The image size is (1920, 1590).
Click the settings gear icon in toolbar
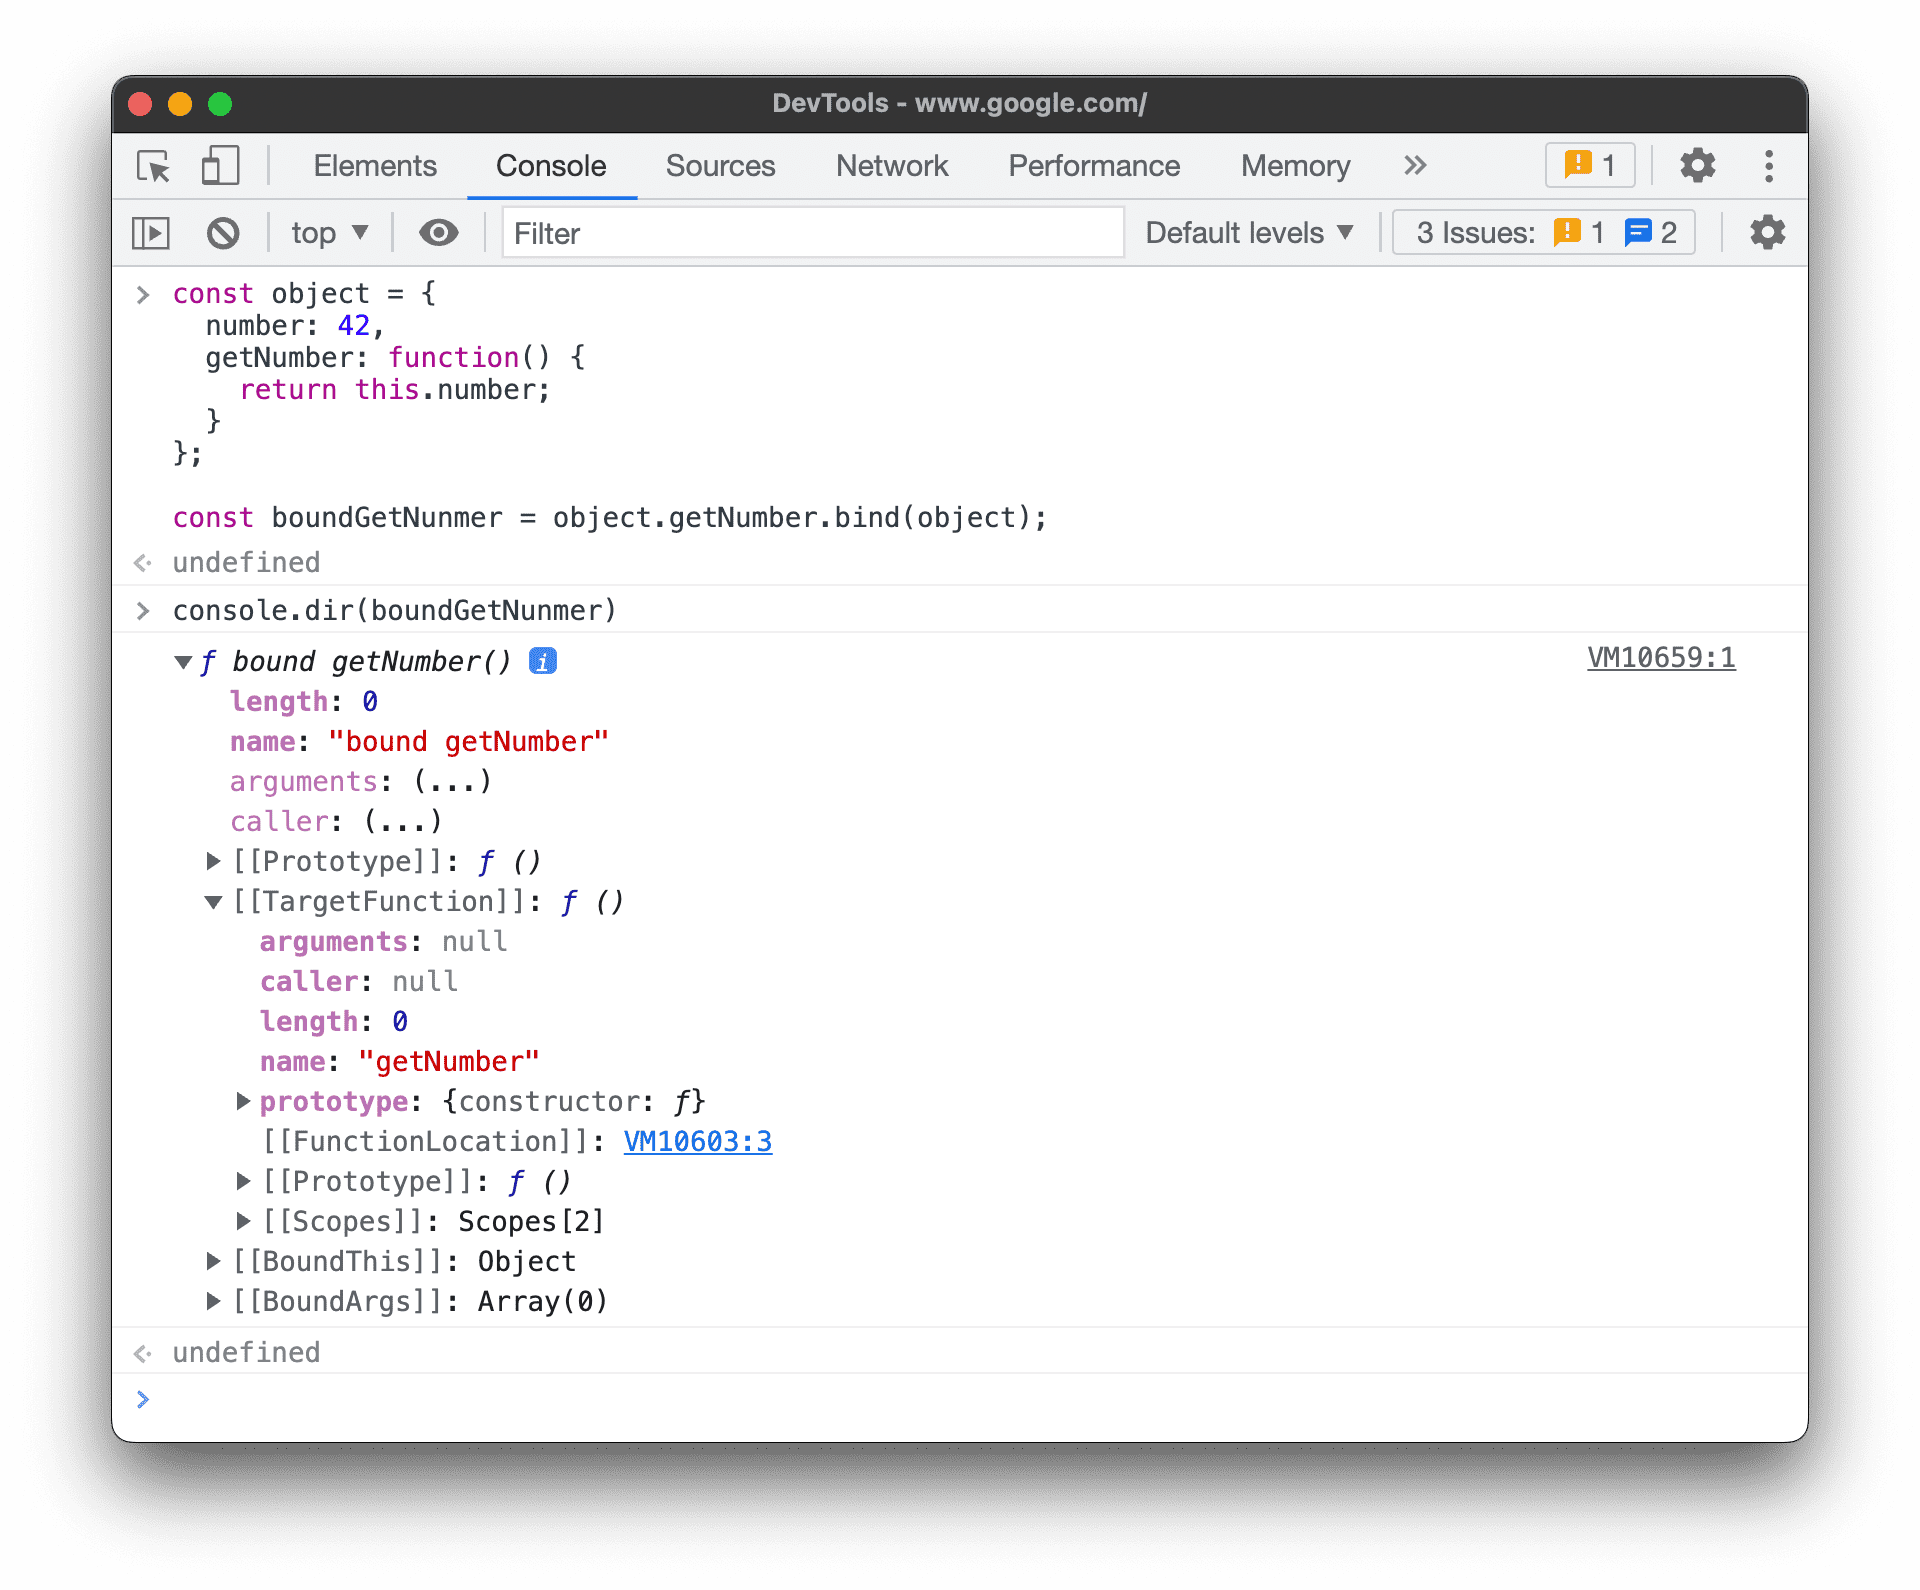tap(1697, 164)
